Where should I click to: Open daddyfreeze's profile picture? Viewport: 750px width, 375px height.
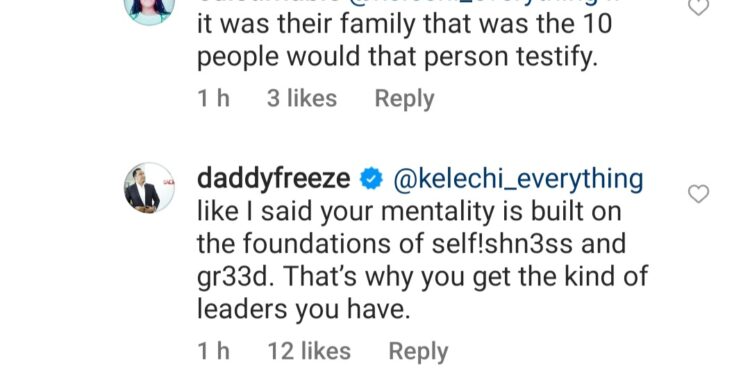pos(149,188)
